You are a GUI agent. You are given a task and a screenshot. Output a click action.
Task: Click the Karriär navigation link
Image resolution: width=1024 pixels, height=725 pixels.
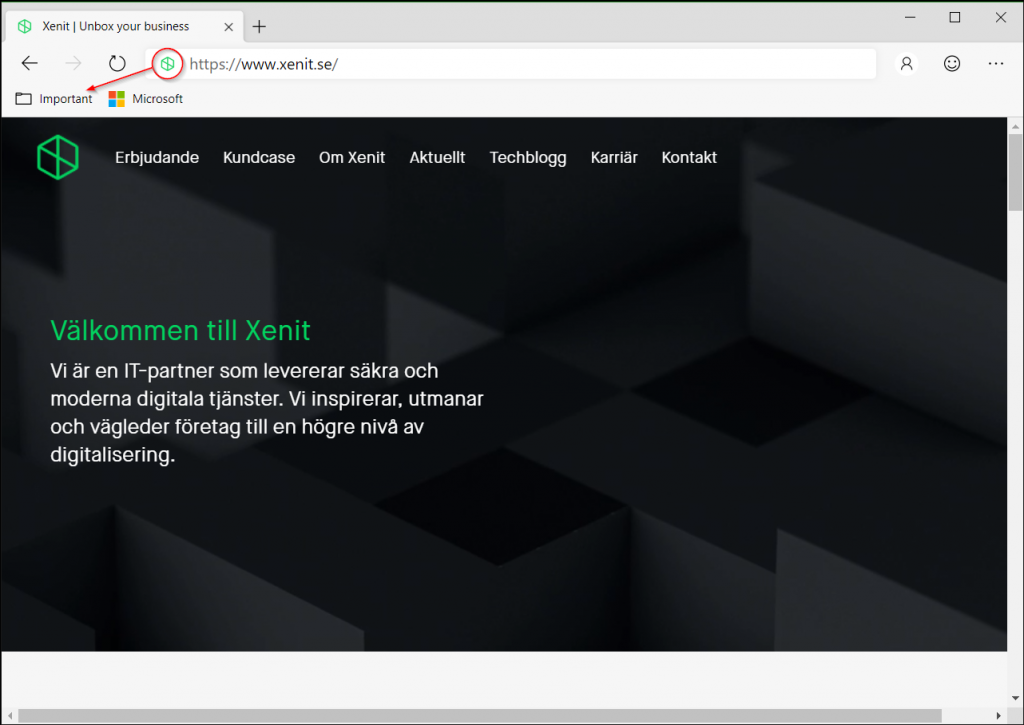[613, 157]
